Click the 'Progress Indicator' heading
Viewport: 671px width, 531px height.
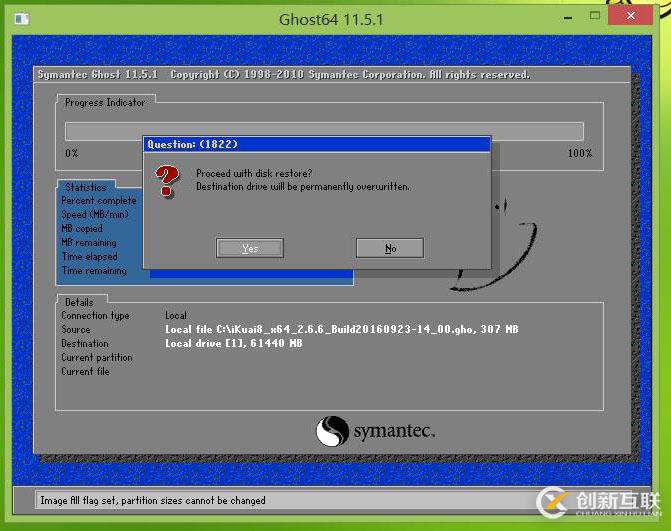(x=105, y=103)
